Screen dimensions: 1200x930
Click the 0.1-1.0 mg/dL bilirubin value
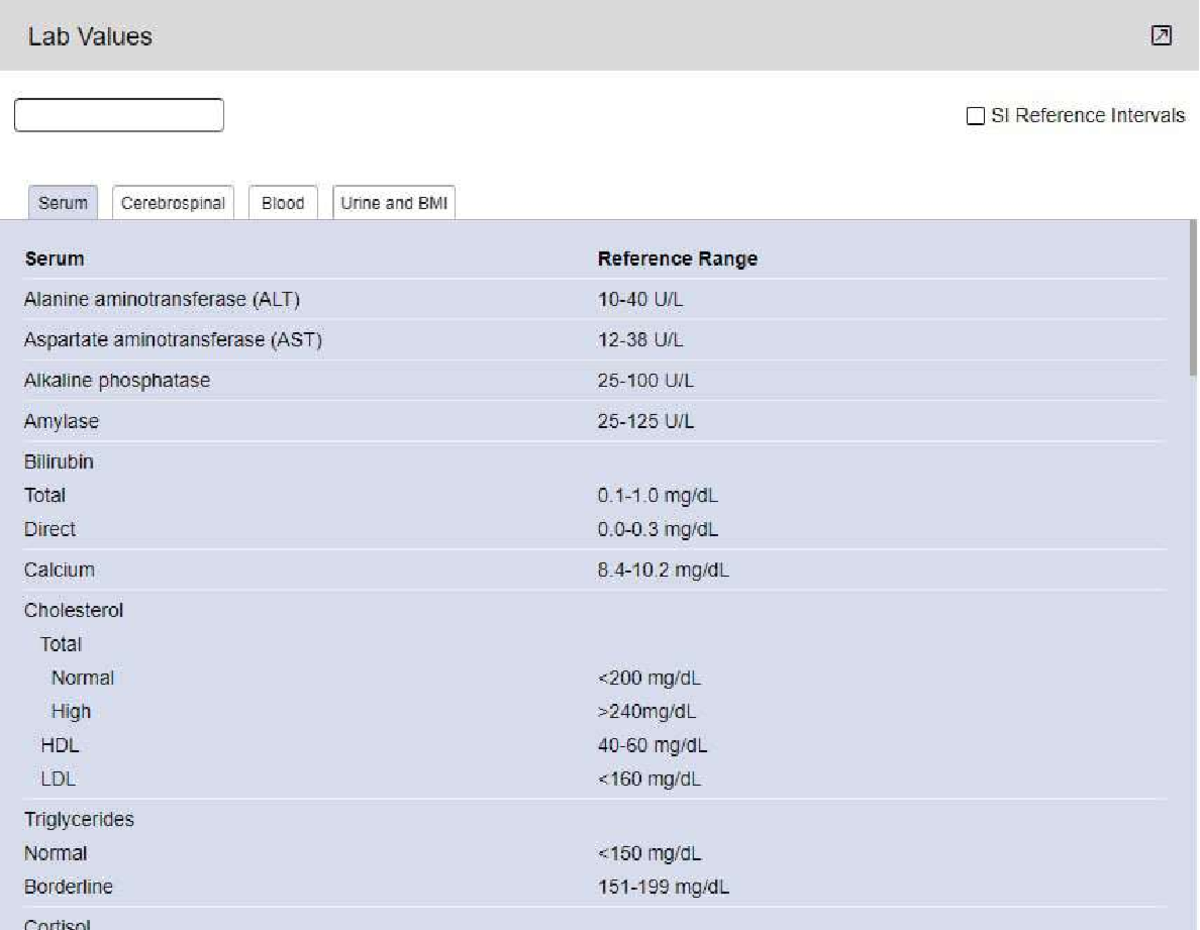point(657,495)
